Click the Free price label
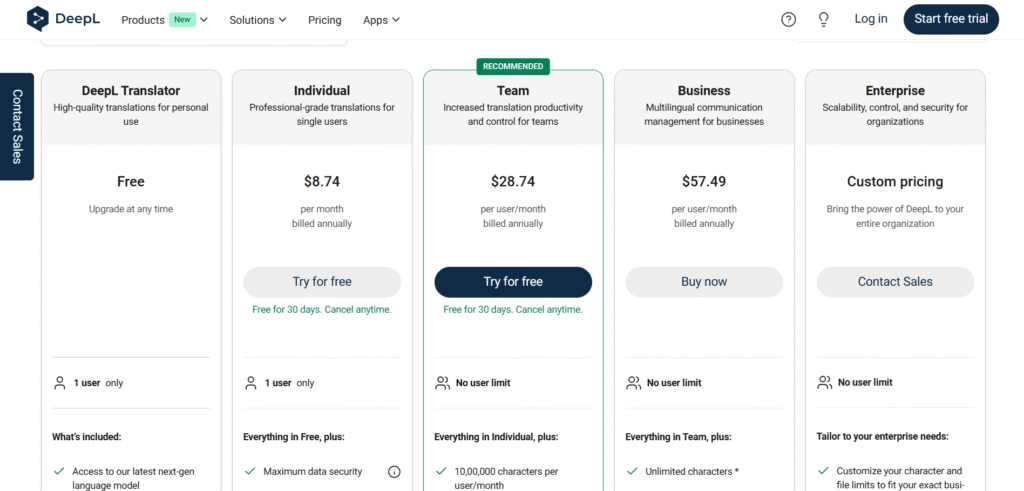Screen dimensions: 1024x491 [131, 182]
